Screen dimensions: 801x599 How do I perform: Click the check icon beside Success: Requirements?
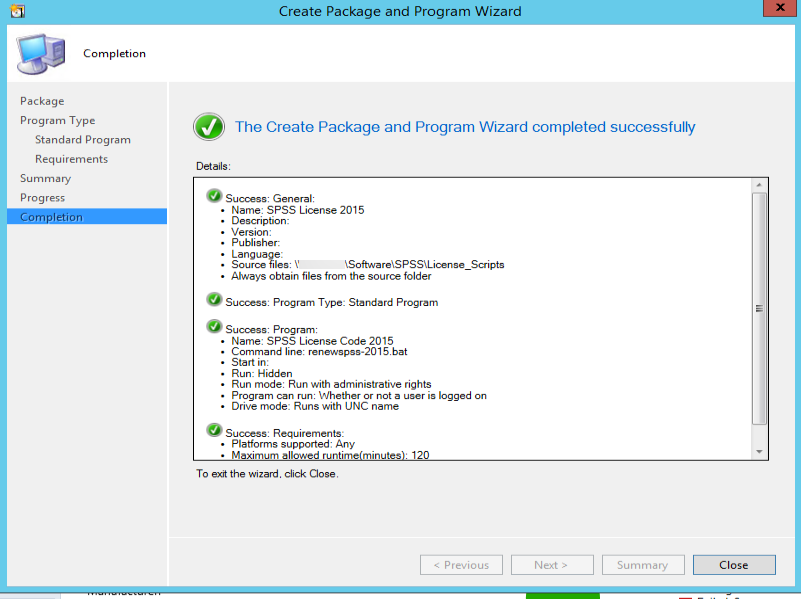214,430
